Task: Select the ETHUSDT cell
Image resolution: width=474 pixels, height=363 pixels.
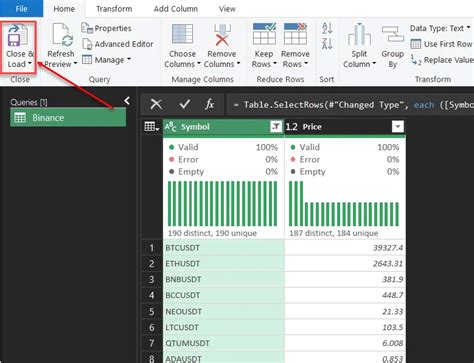Action: (223, 263)
